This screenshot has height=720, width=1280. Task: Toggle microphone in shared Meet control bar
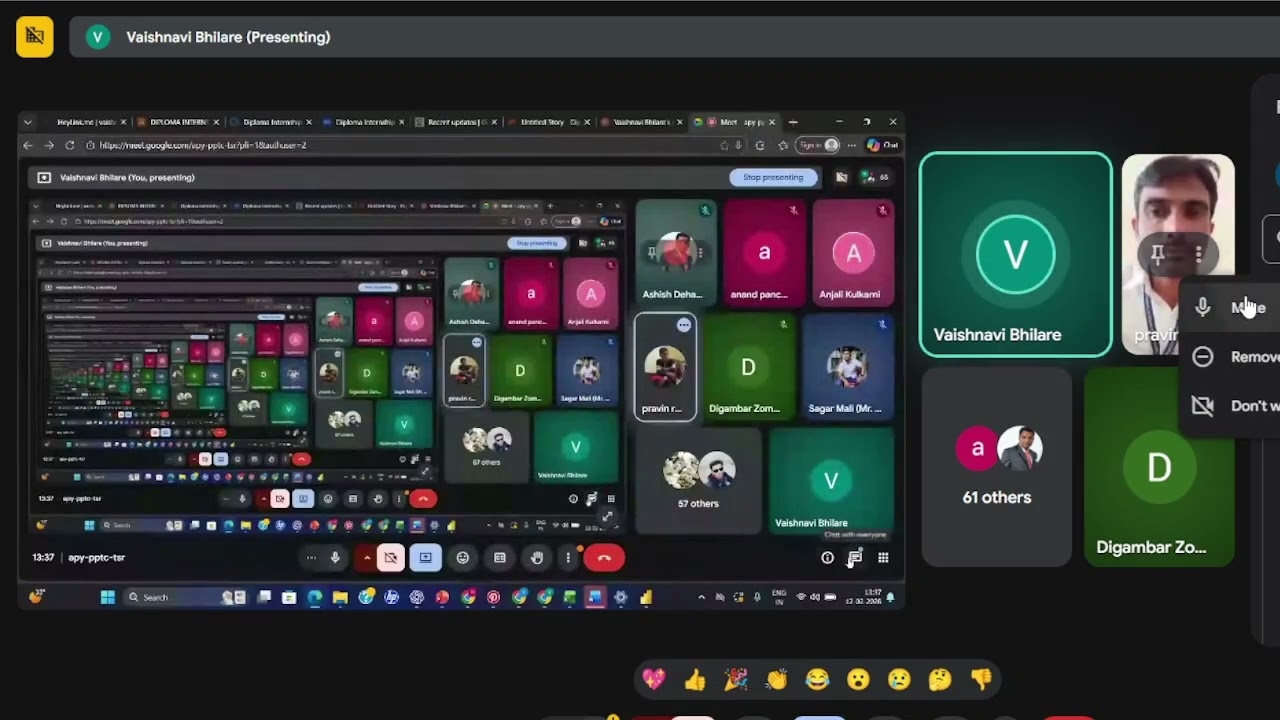tap(335, 558)
